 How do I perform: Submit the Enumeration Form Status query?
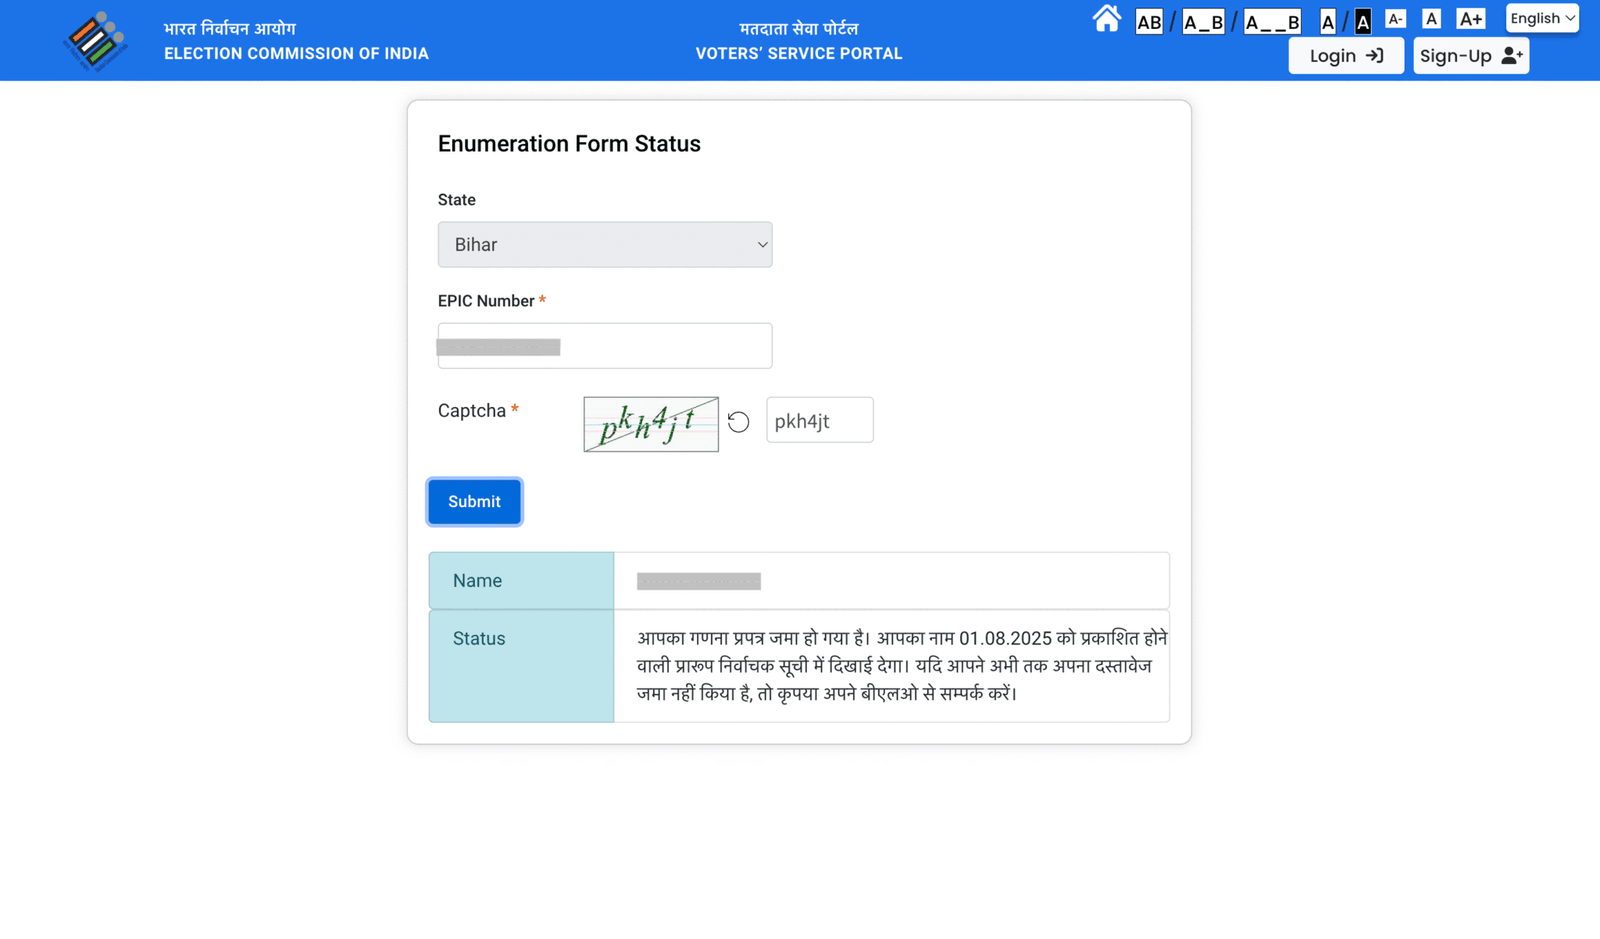[x=474, y=501]
